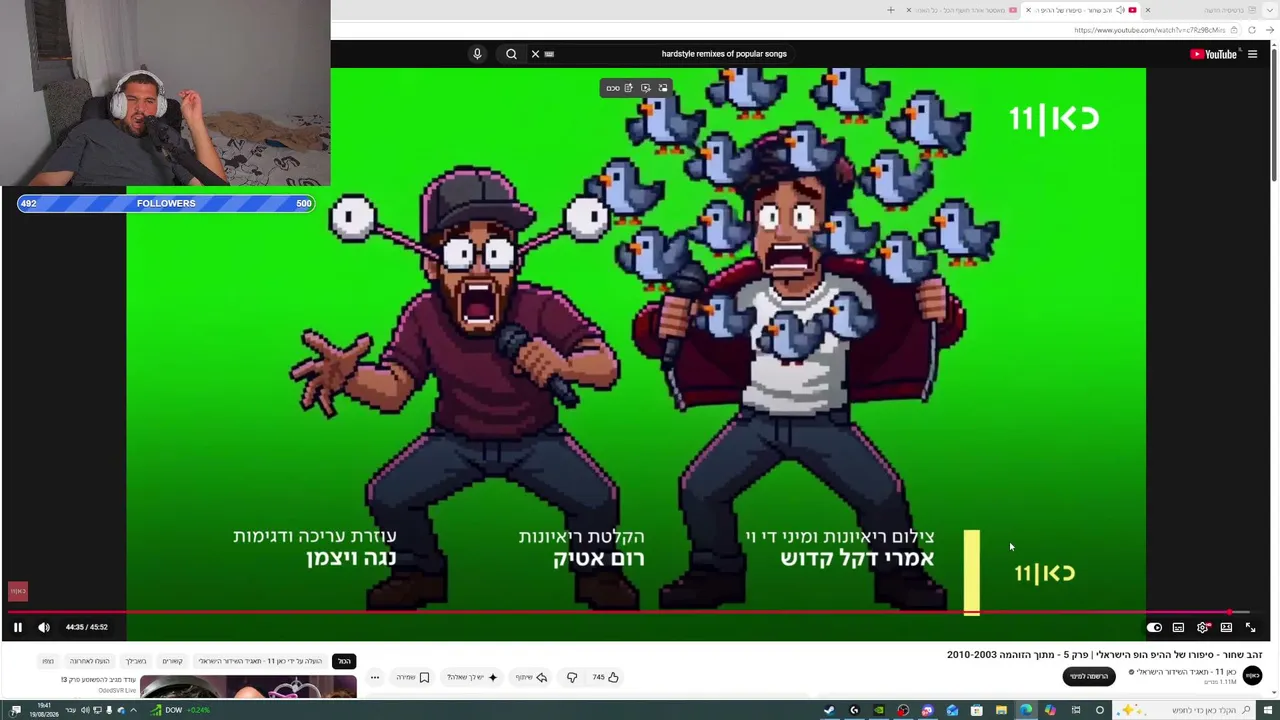
Task: Switch to the 'מאסטר שף' browser tab
Action: pyautogui.click(x=962, y=10)
